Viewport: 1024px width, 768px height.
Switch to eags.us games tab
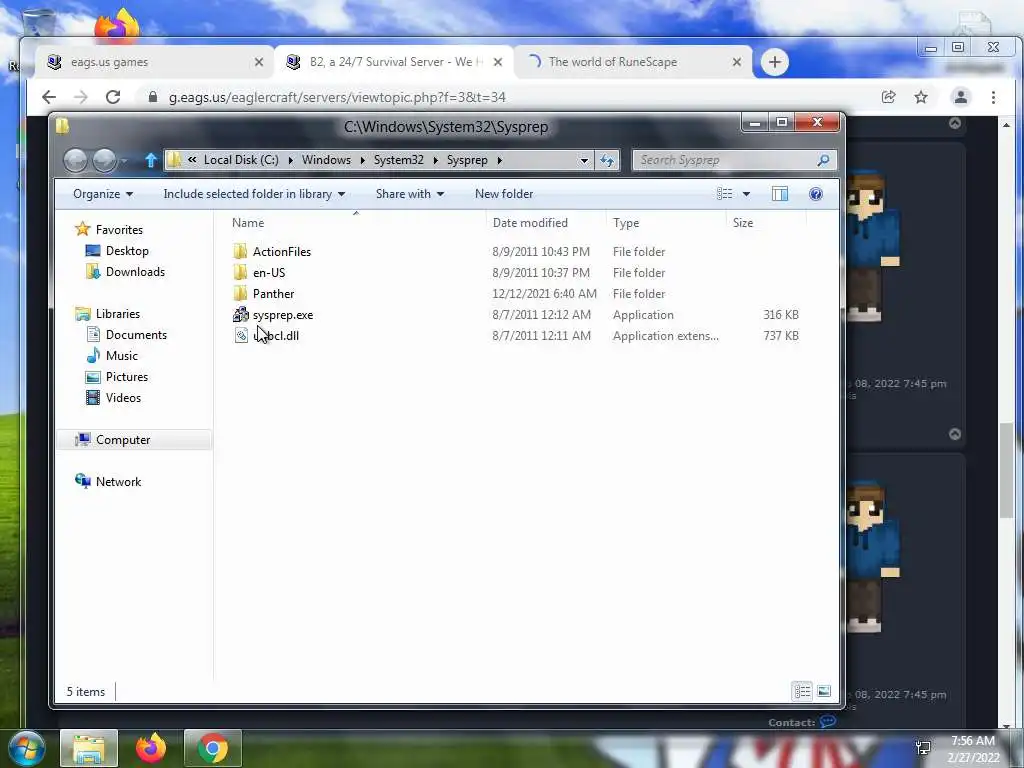[153, 62]
